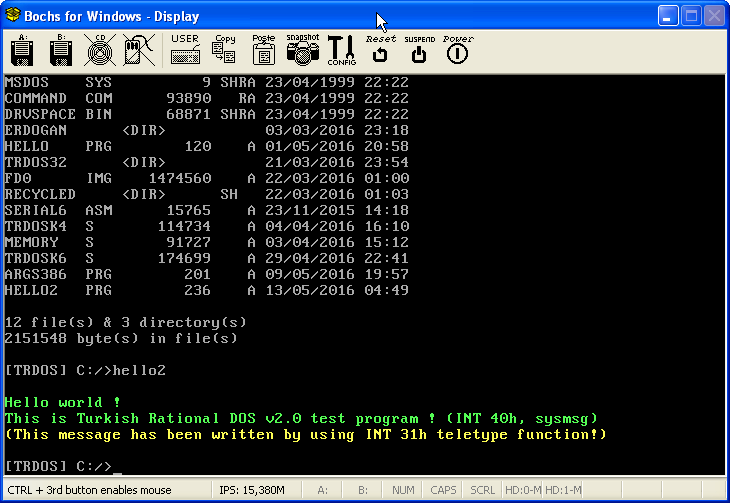Click the Paste clipboard icon
Screen dimensions: 730x503
point(264,49)
